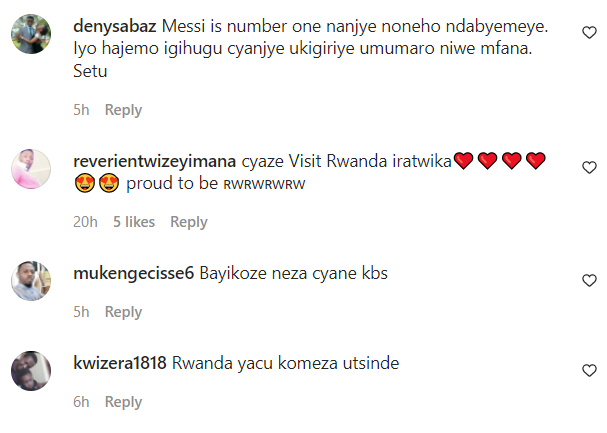Reply to kwizera1818's comment
This screenshot has height=433, width=607.
pyautogui.click(x=123, y=402)
